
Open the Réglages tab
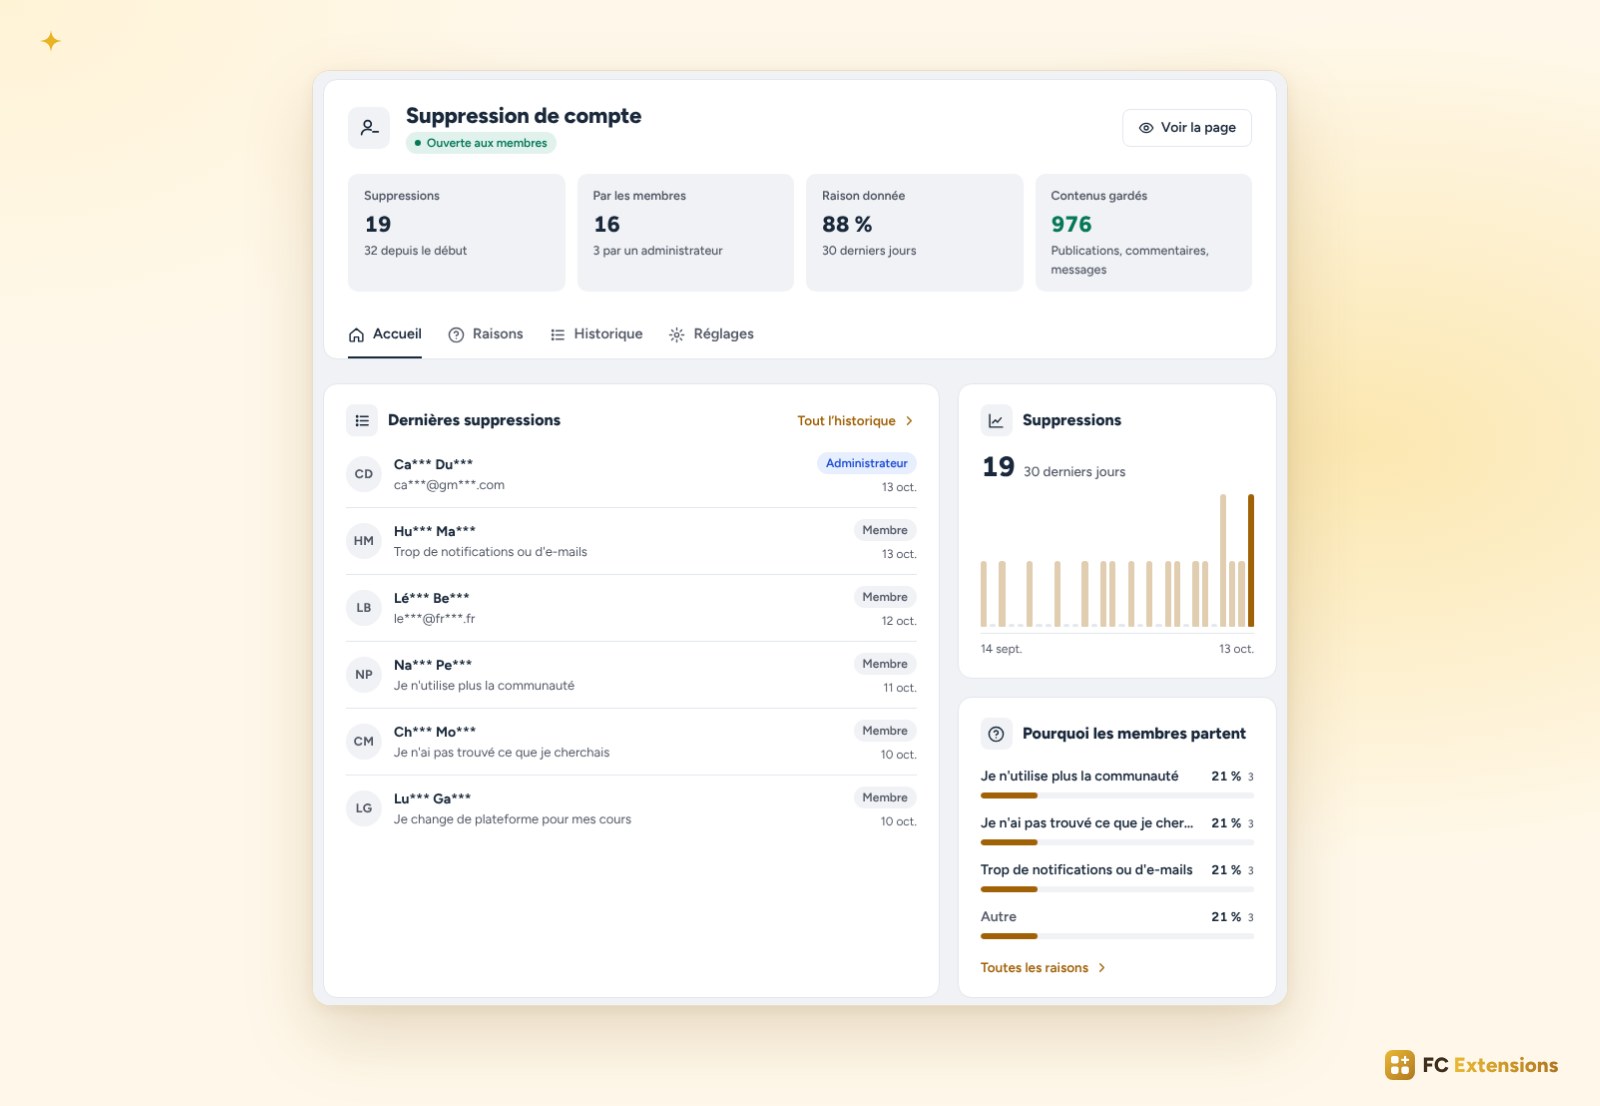coord(711,335)
